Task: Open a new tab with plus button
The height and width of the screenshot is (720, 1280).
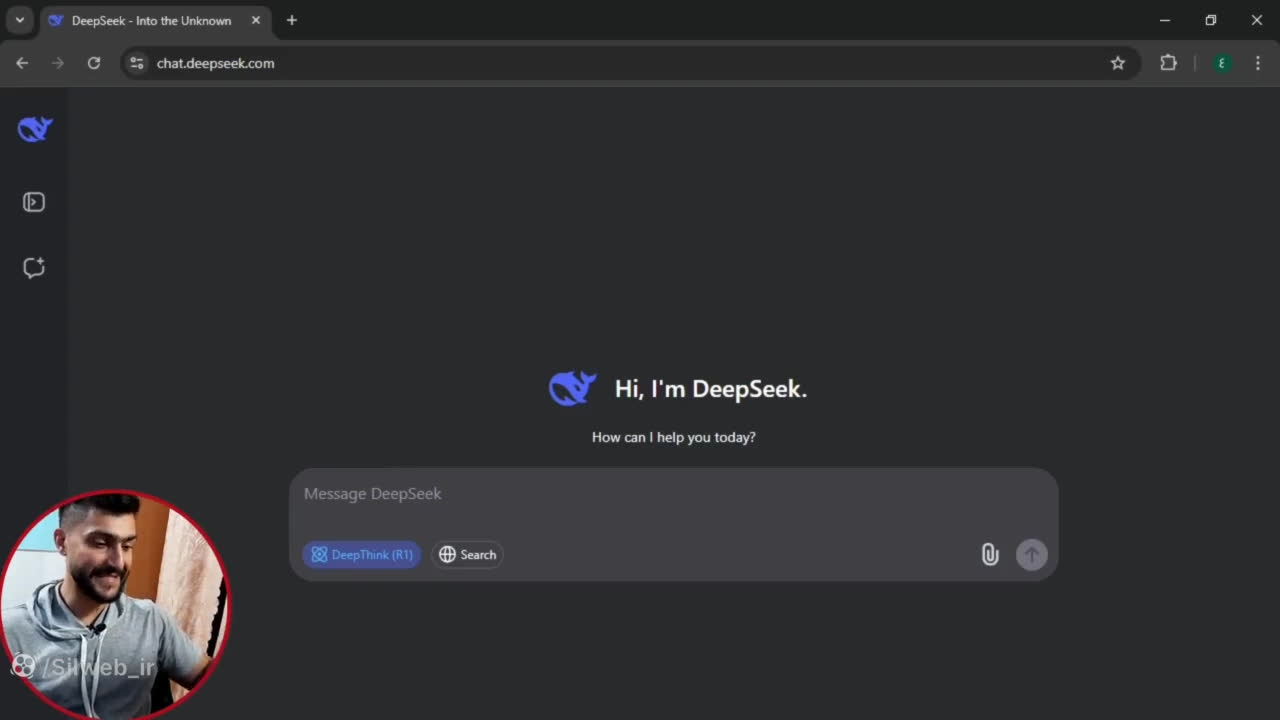Action: pyautogui.click(x=292, y=20)
